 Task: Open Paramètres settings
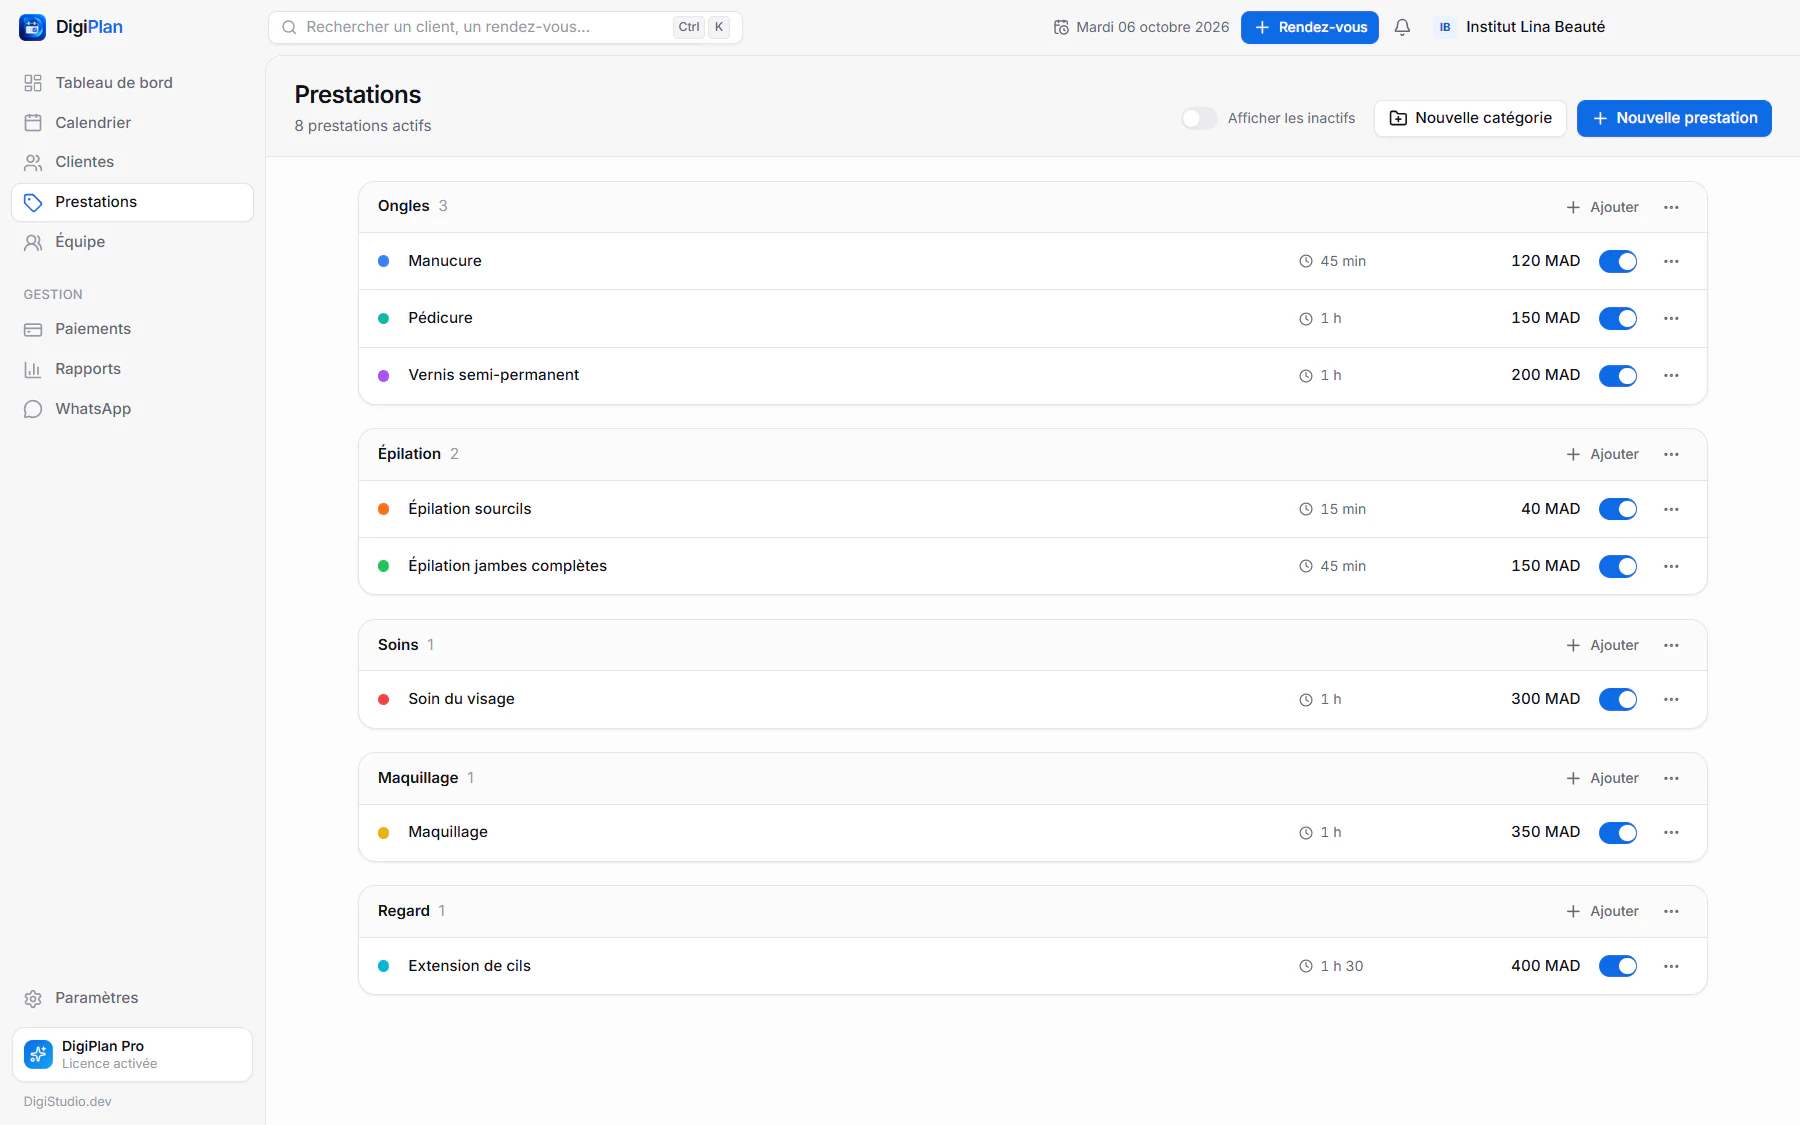(132, 998)
